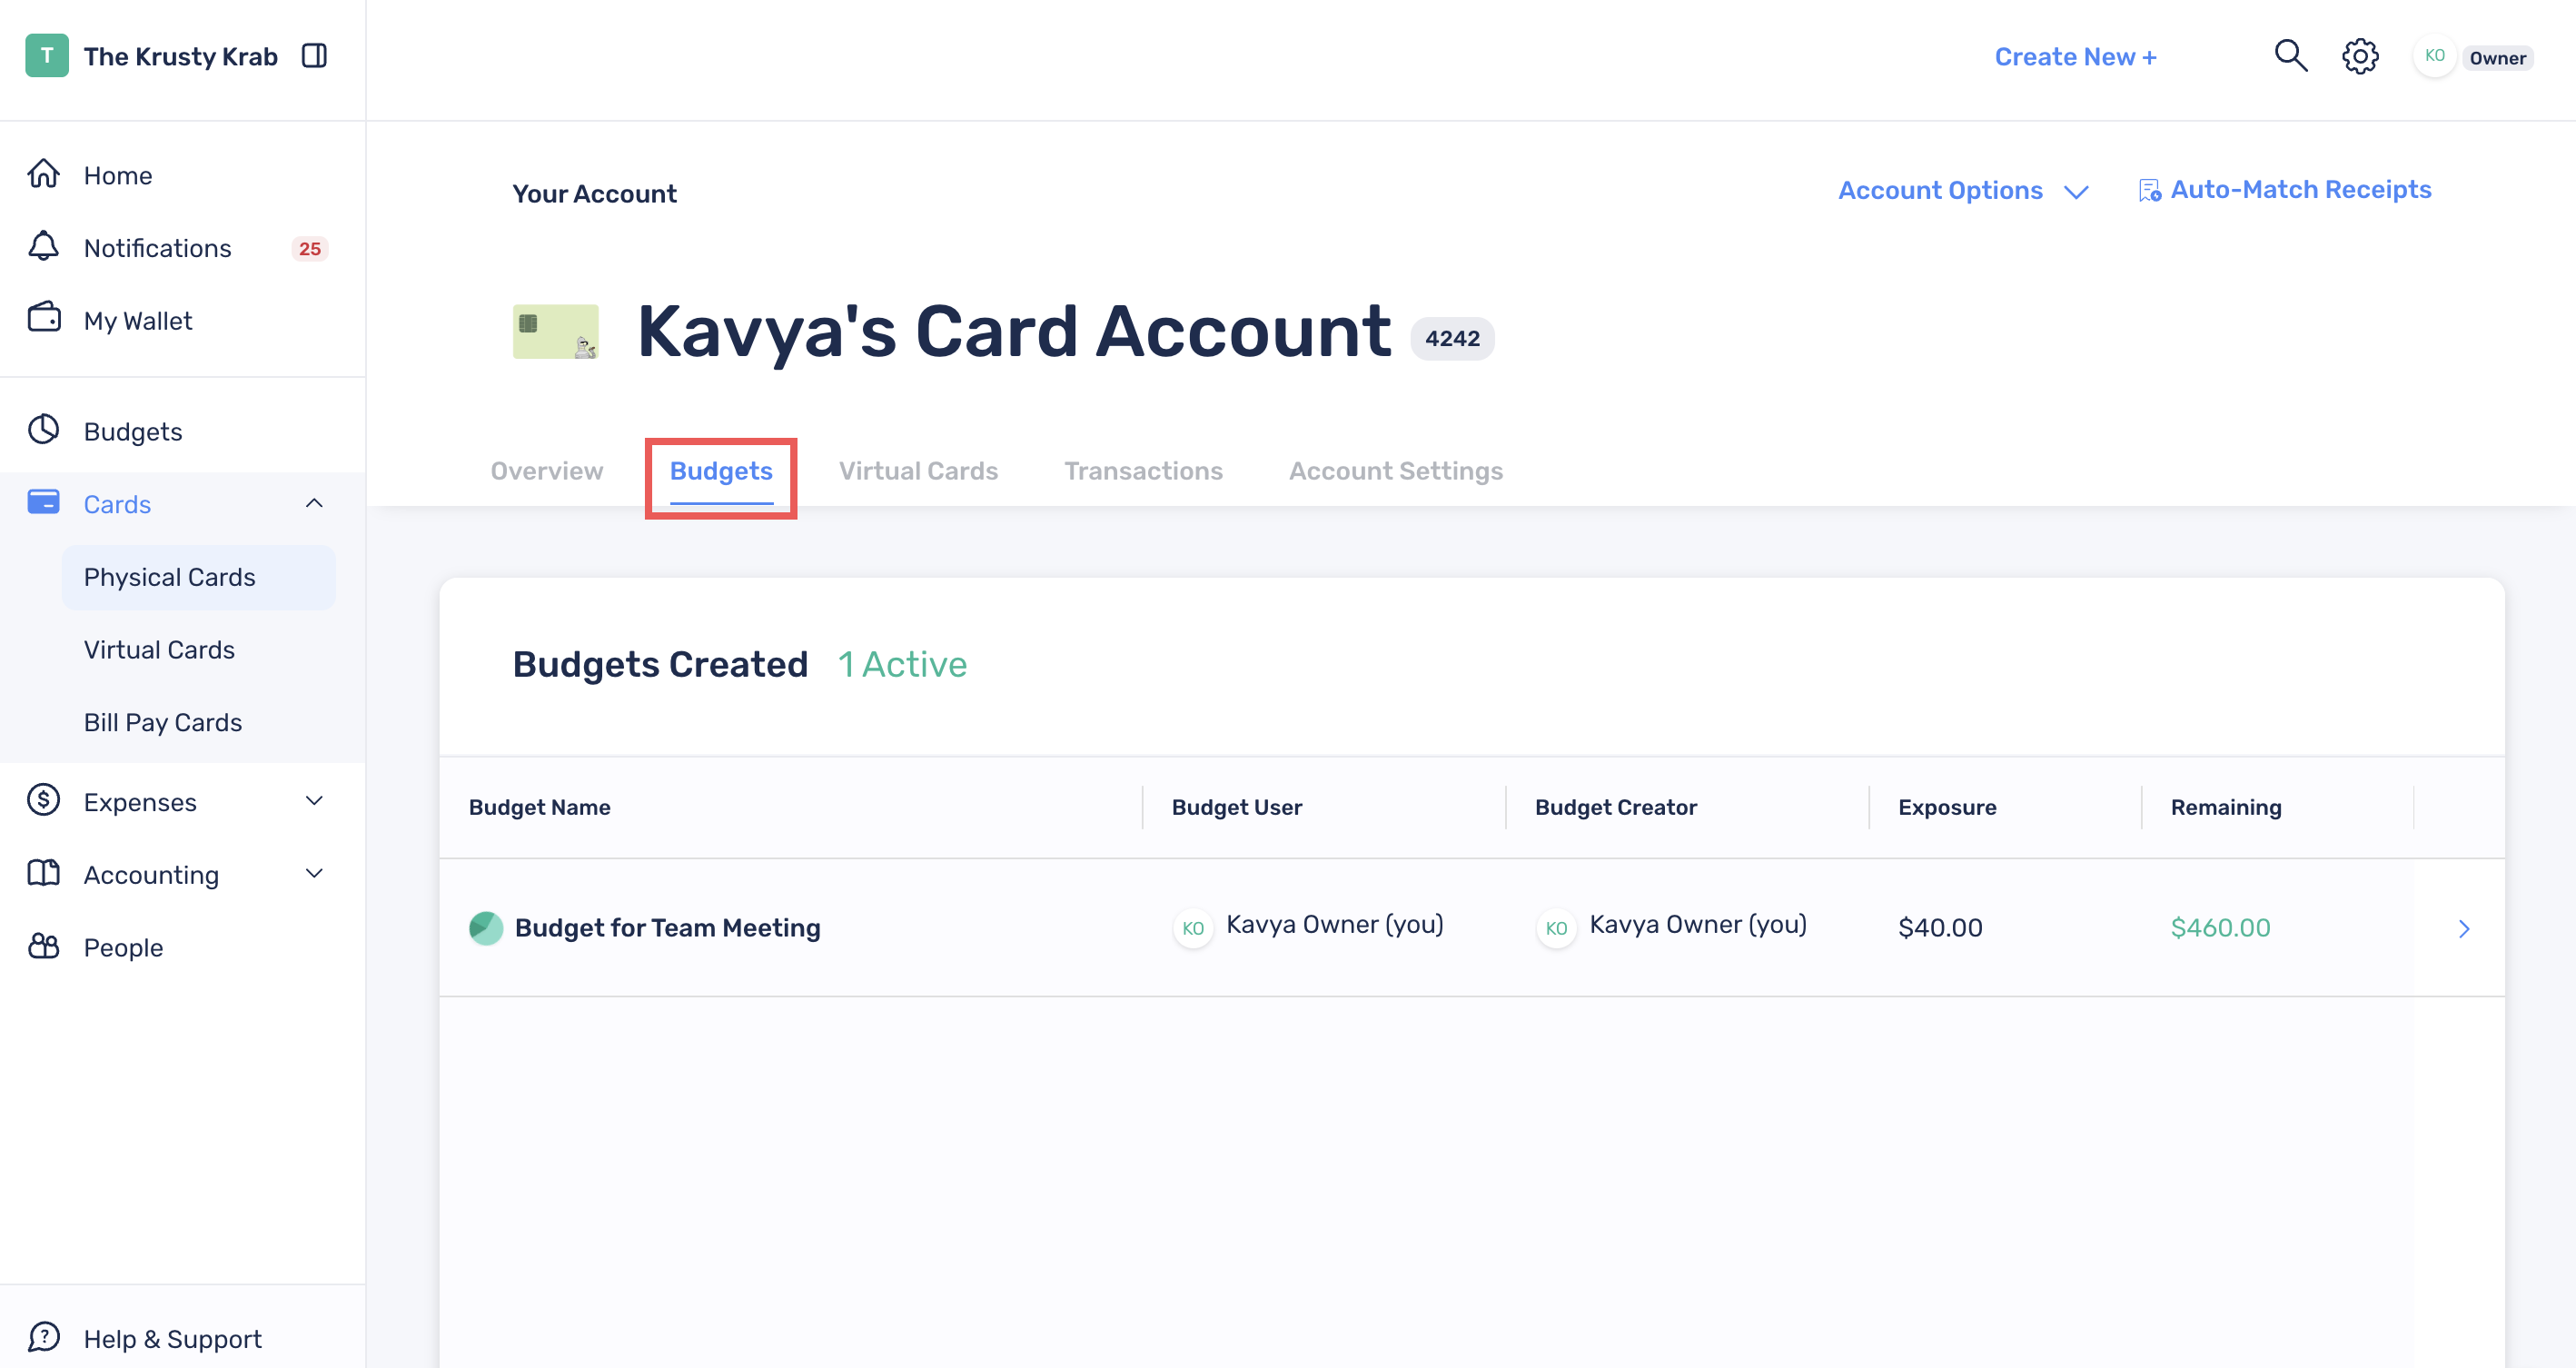Click Create New + link
The width and height of the screenshot is (2576, 1368).
(2075, 56)
